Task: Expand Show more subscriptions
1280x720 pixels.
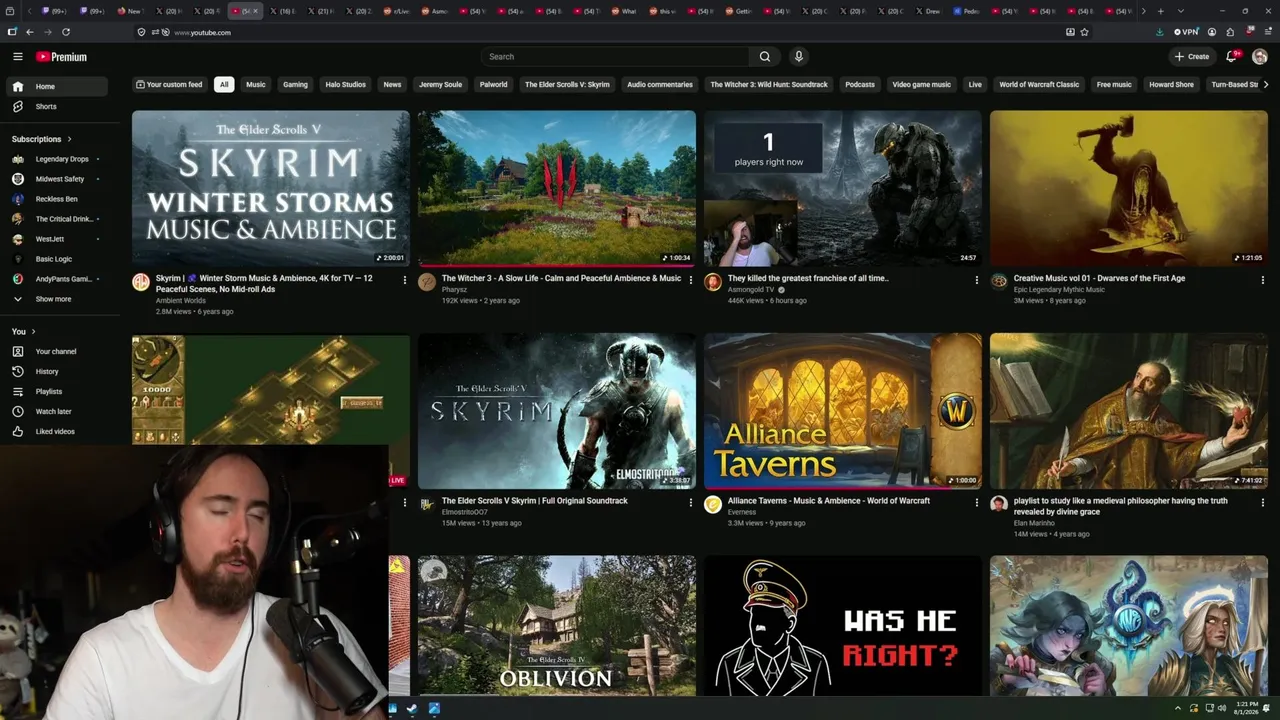Action: tap(58, 299)
